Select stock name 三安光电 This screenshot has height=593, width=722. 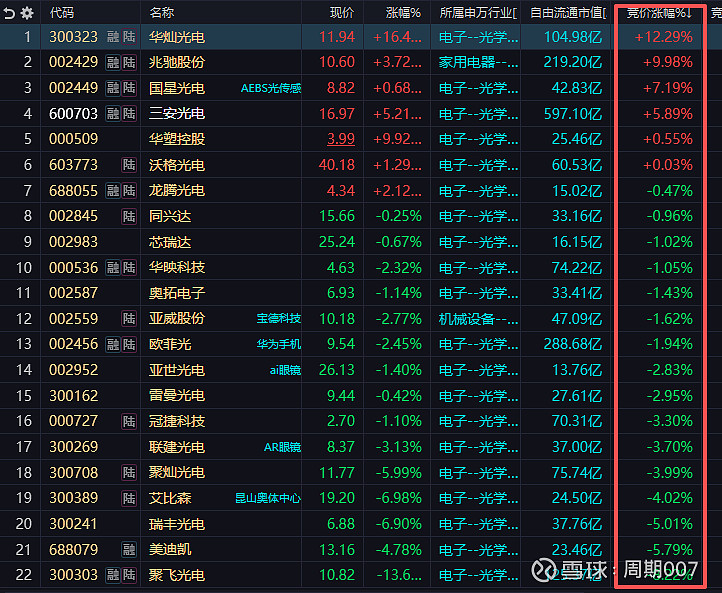(x=177, y=113)
